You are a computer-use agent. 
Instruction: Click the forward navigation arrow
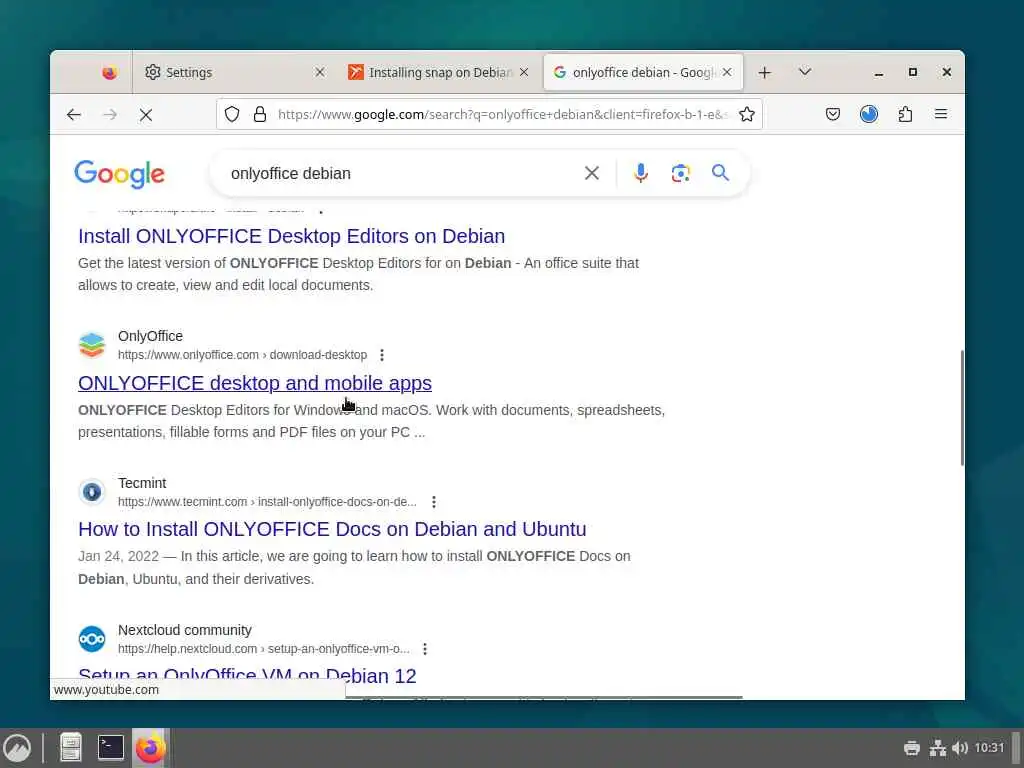click(110, 115)
